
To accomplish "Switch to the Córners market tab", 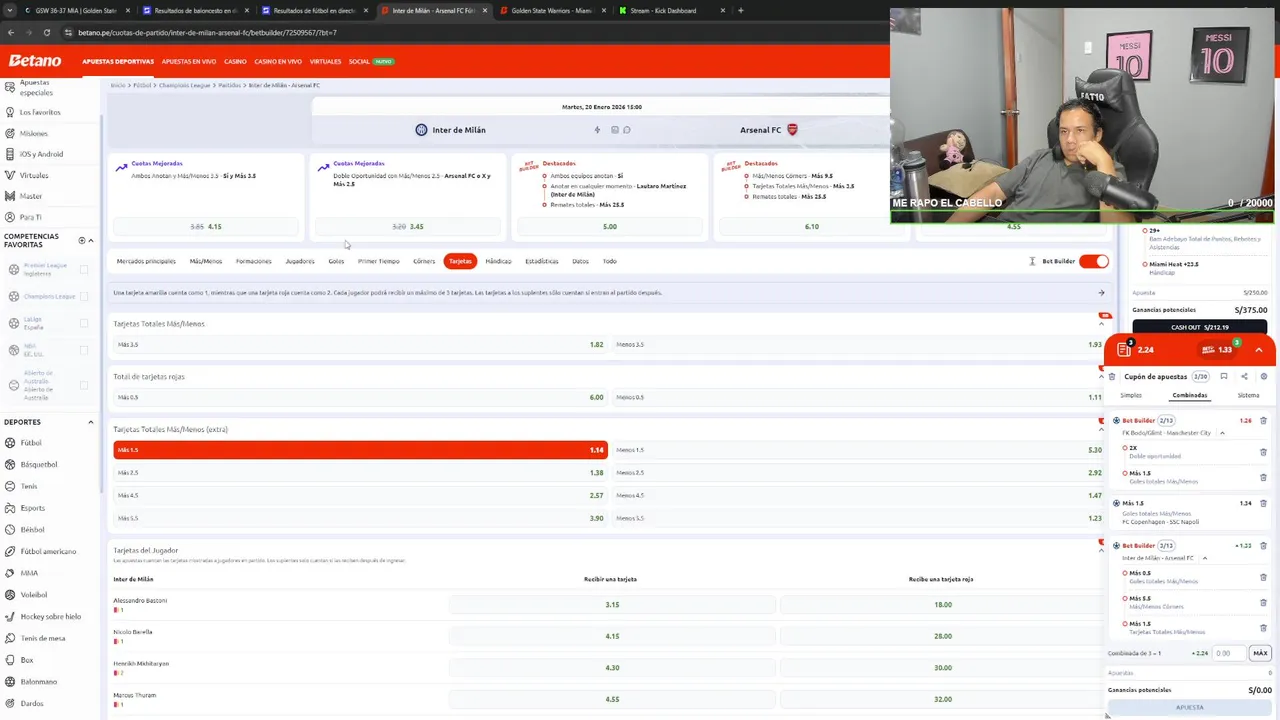I will [424, 261].
